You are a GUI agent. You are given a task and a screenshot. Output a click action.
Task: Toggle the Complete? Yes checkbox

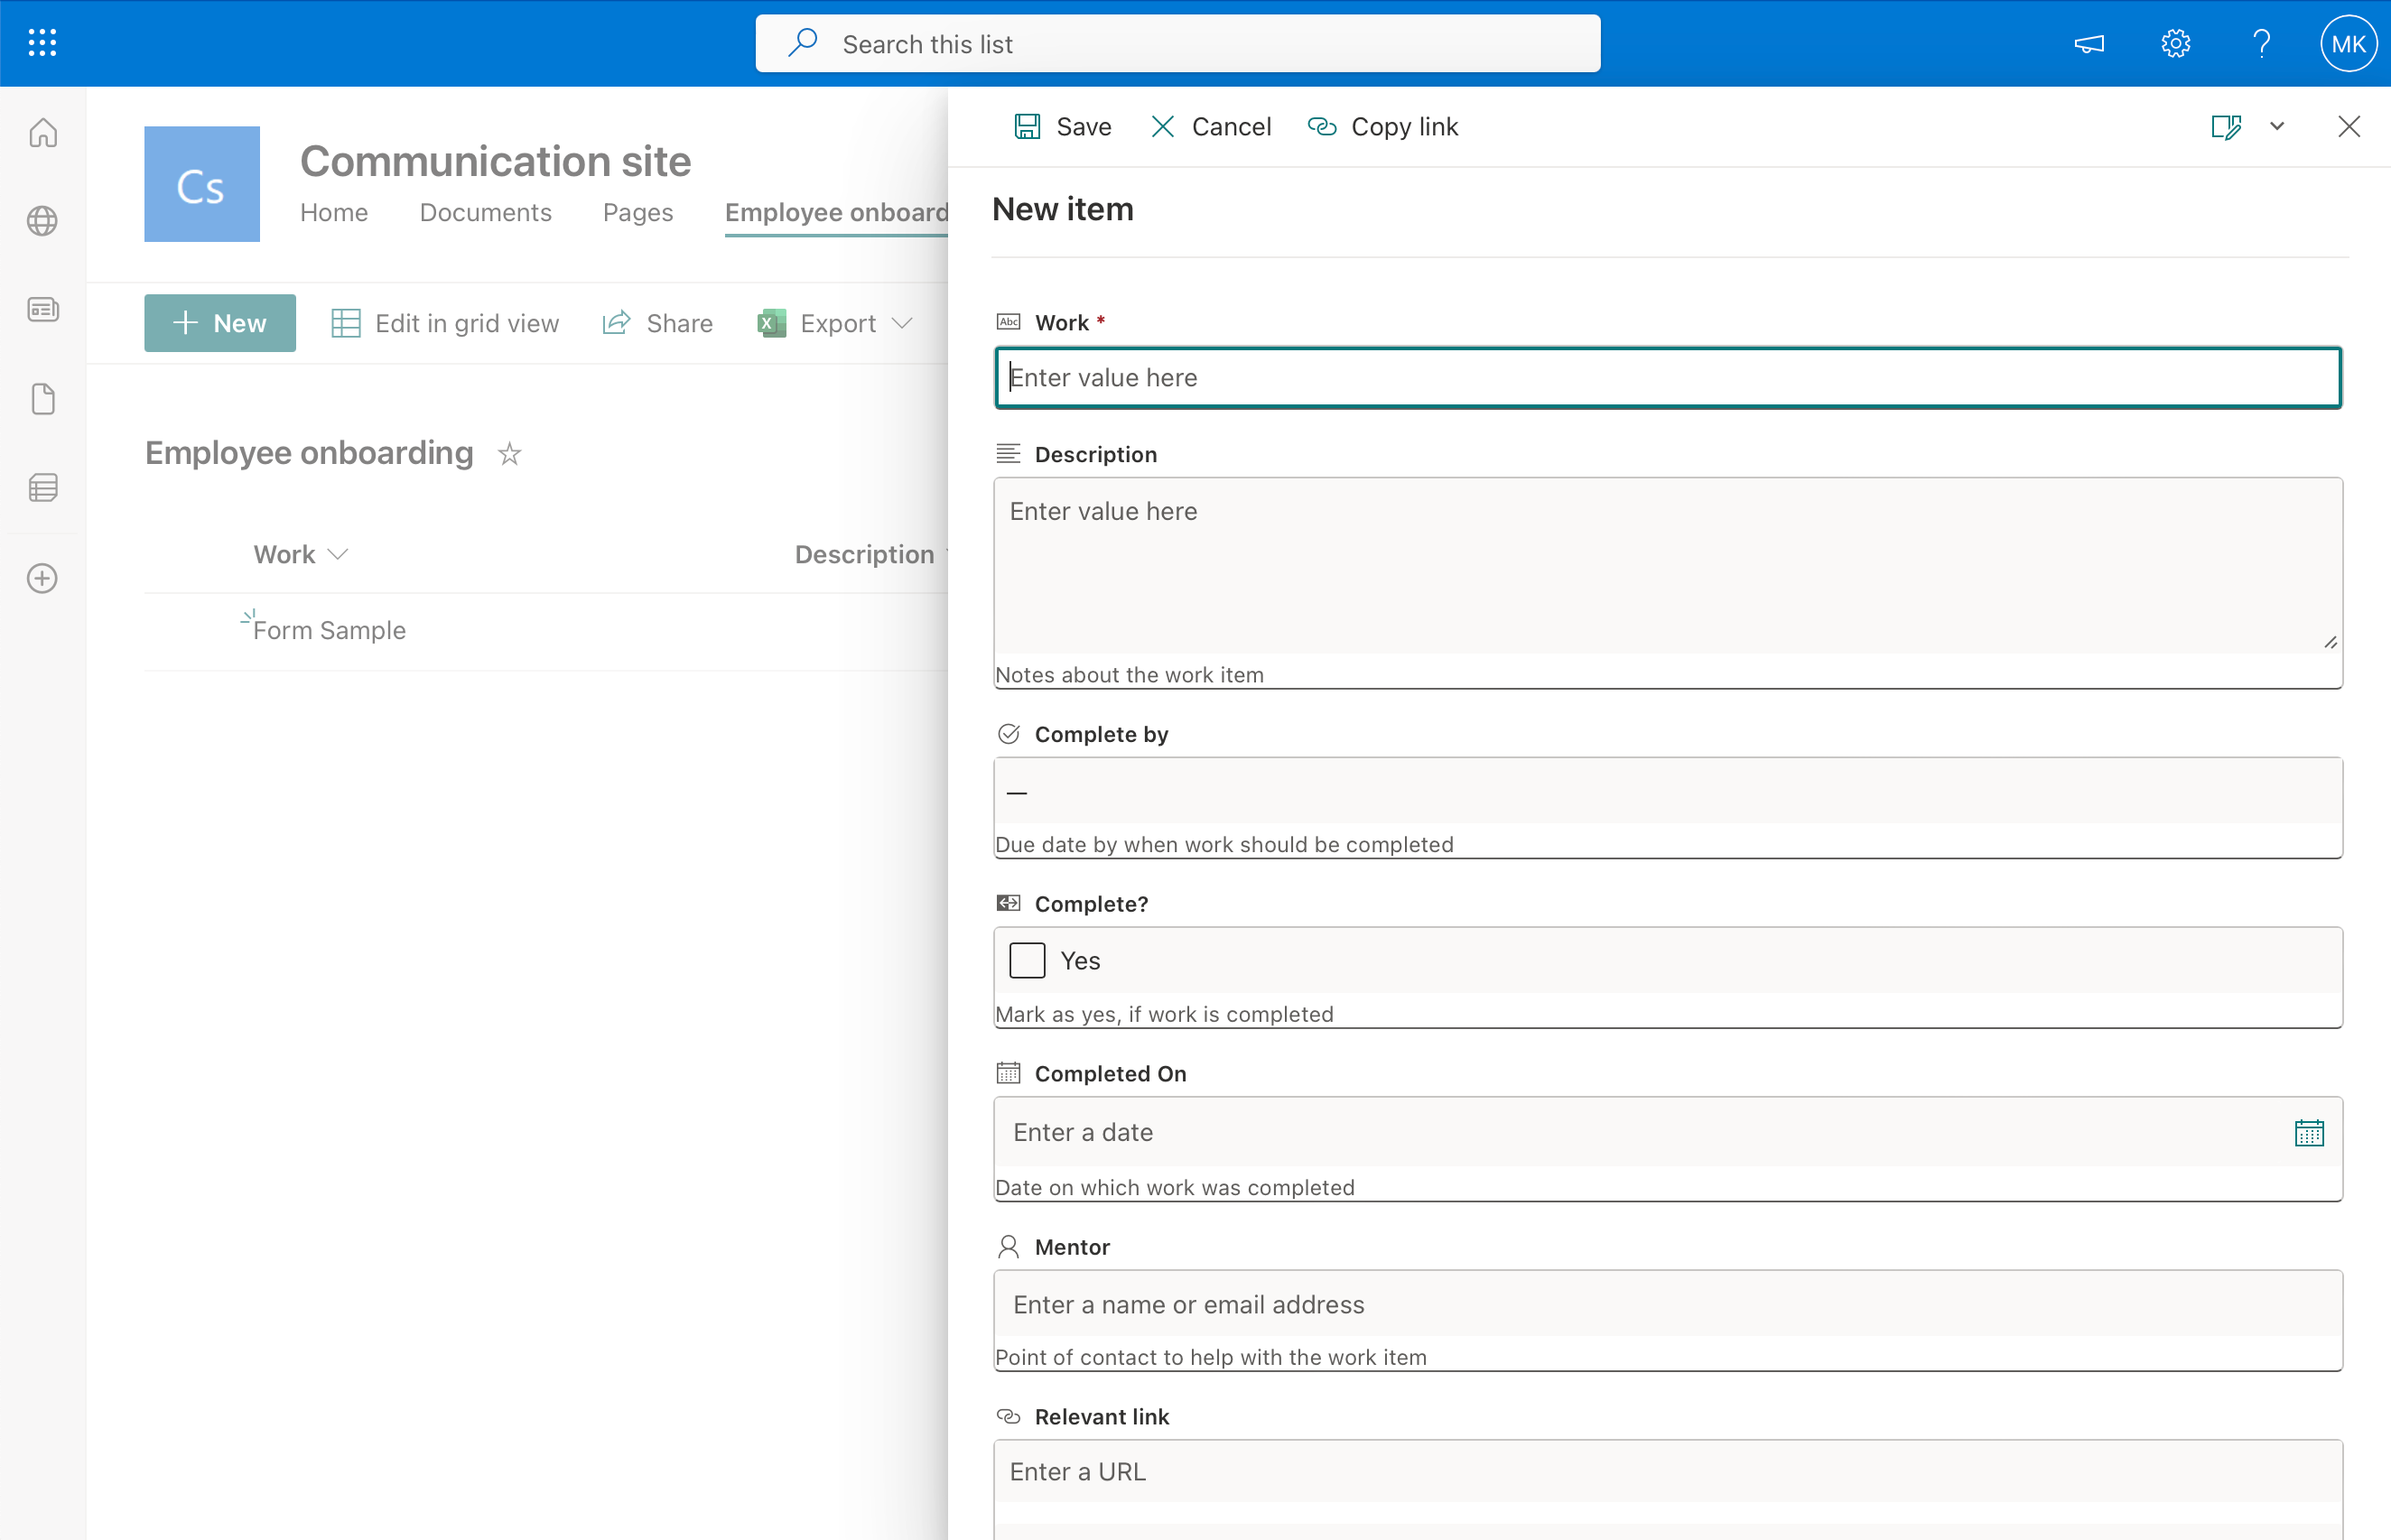(x=1027, y=960)
